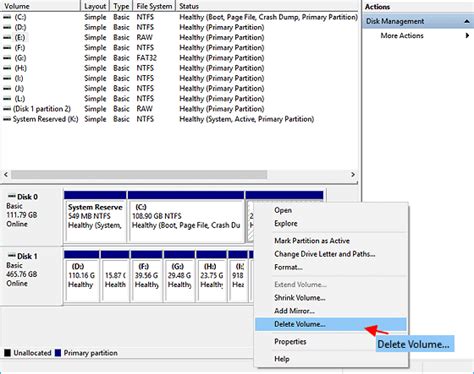Sort by the Layout column header
474x374 pixels.
[x=95, y=6]
